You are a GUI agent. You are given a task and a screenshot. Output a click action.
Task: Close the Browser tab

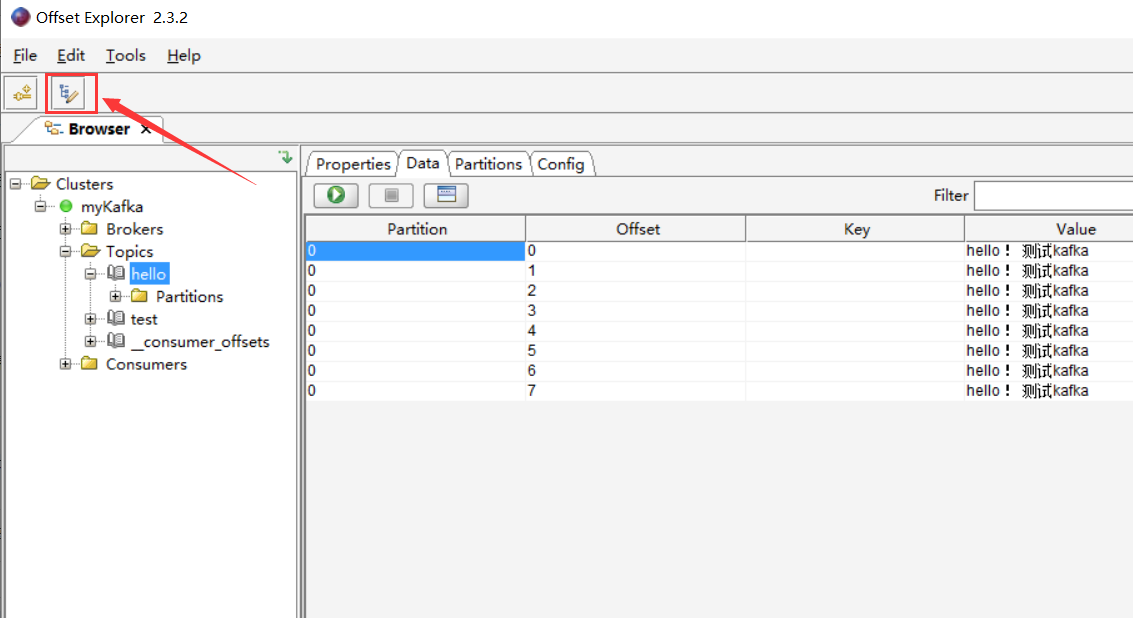pos(146,129)
